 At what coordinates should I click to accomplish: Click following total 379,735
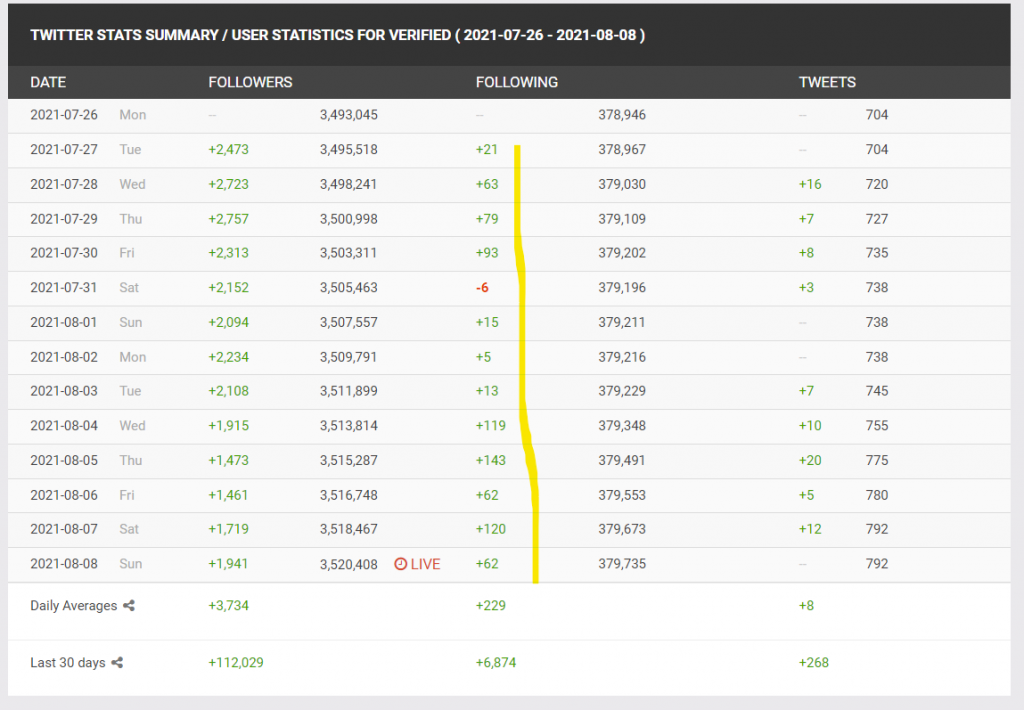pos(622,564)
